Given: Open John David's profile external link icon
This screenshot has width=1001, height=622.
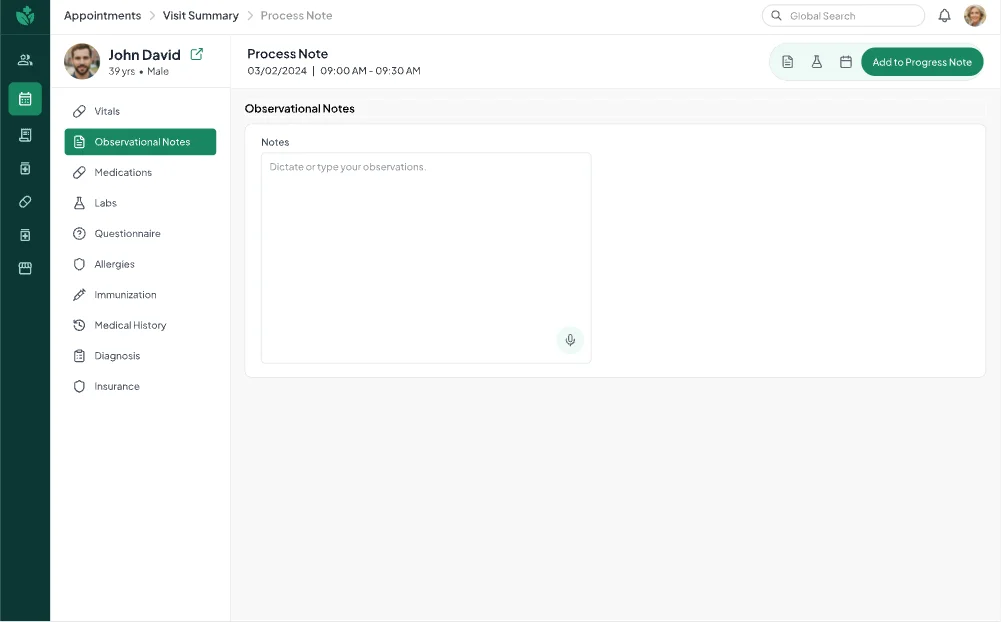Looking at the screenshot, I should 197,54.
